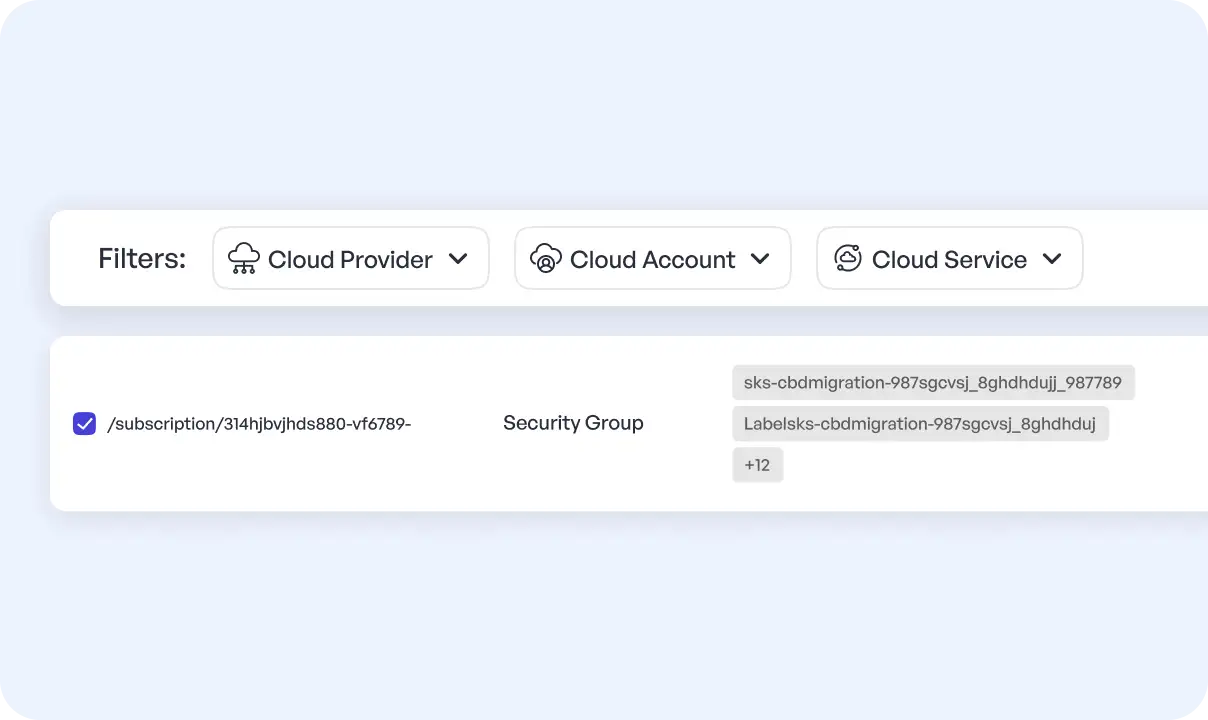
Task: Click the Filters: label
Action: [x=142, y=258]
